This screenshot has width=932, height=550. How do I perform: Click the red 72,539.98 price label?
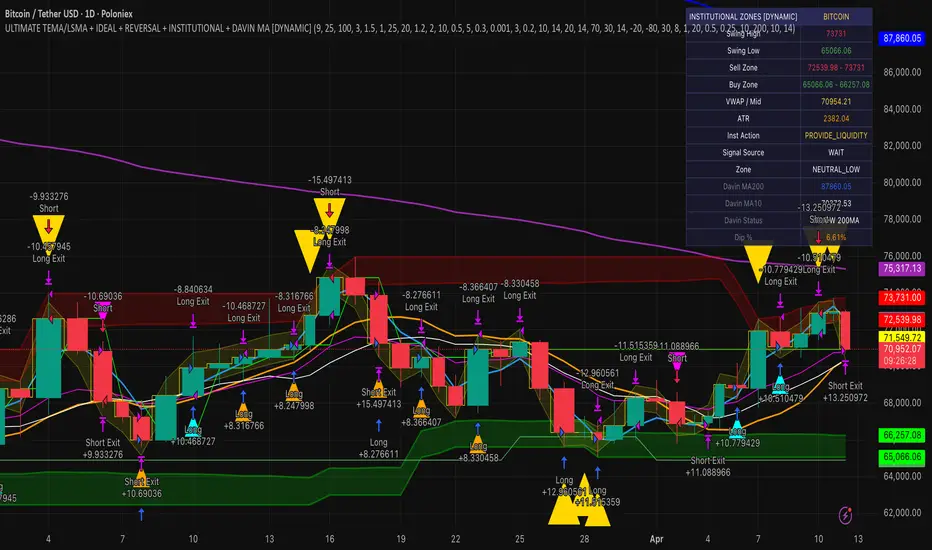pos(902,319)
